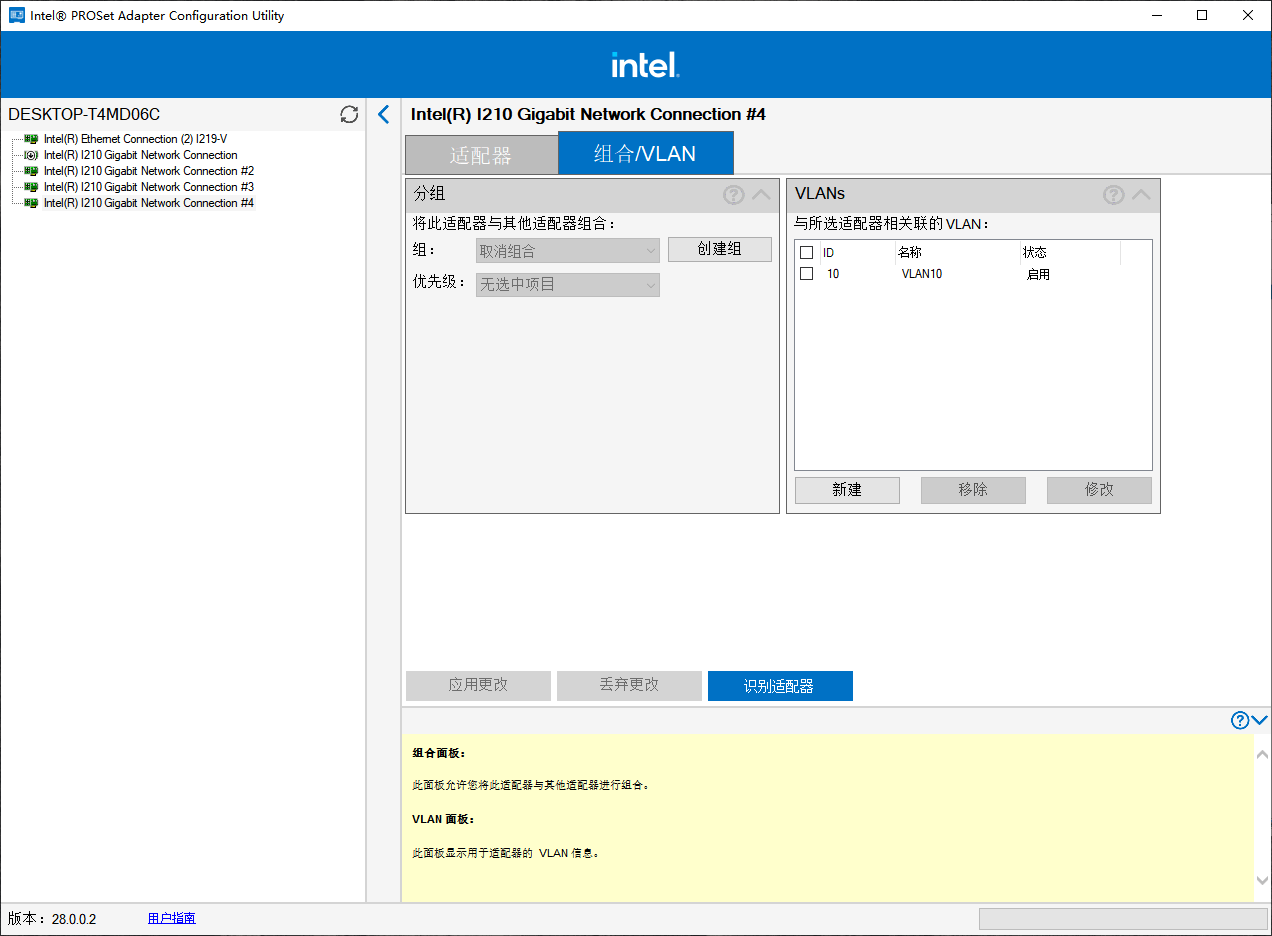The height and width of the screenshot is (936, 1272).
Task: Click the 修改 button
Action: [x=1099, y=490]
